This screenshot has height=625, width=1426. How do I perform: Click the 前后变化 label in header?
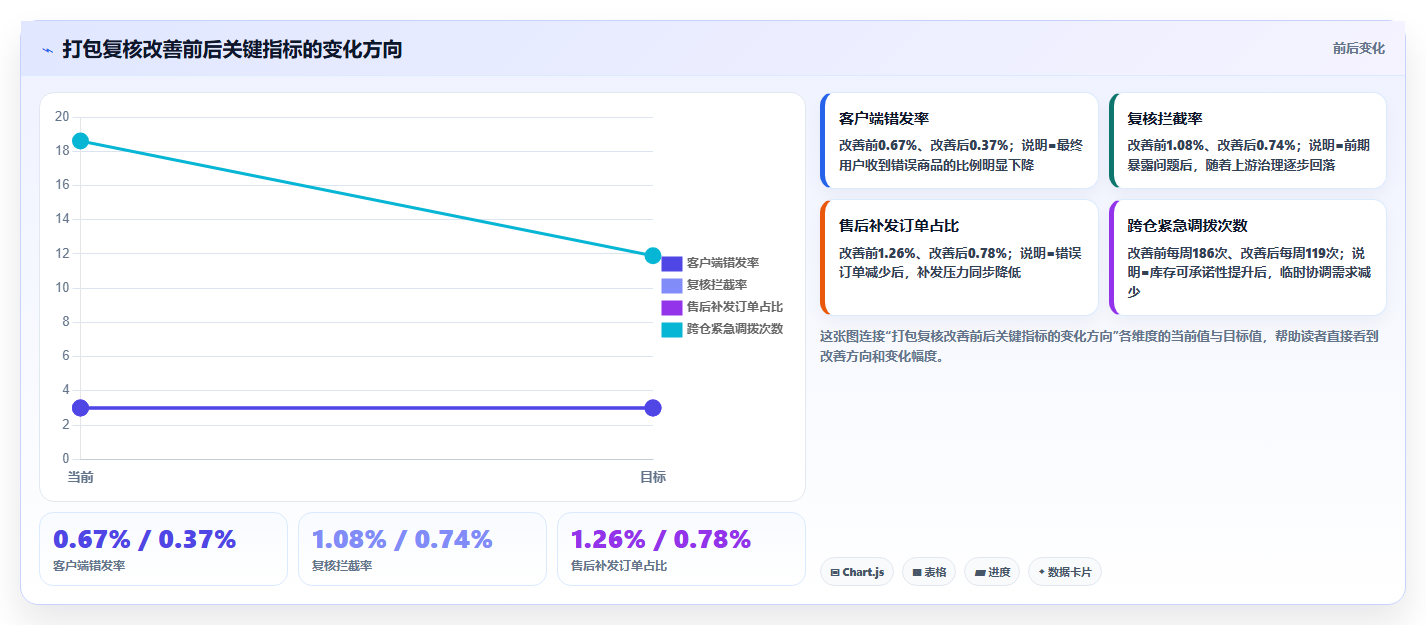coord(1358,48)
